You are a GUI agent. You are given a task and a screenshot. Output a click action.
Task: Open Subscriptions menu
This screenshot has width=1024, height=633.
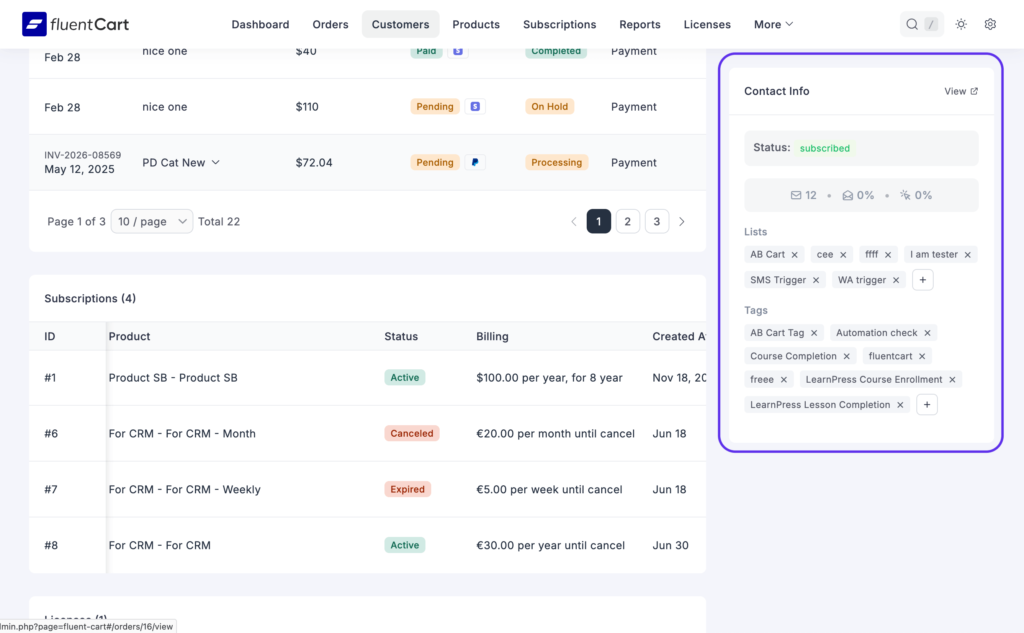point(559,24)
